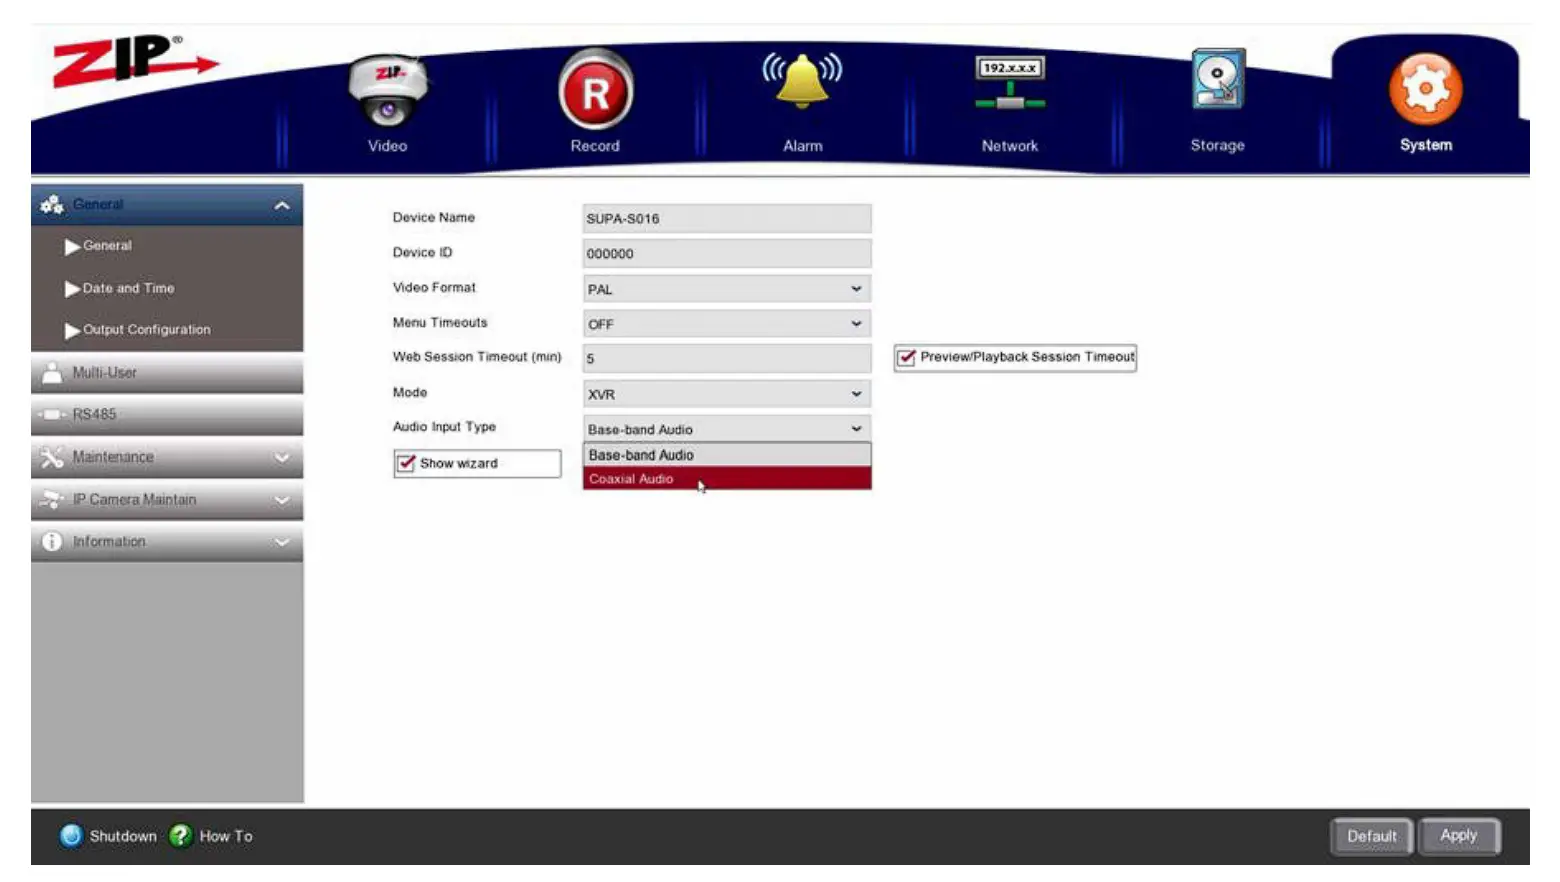Open the Alarm bell icon
The image size is (1560, 882).
point(802,81)
